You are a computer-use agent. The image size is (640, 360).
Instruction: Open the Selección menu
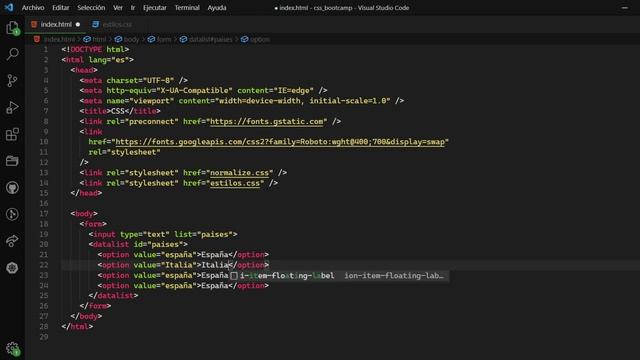coord(91,8)
